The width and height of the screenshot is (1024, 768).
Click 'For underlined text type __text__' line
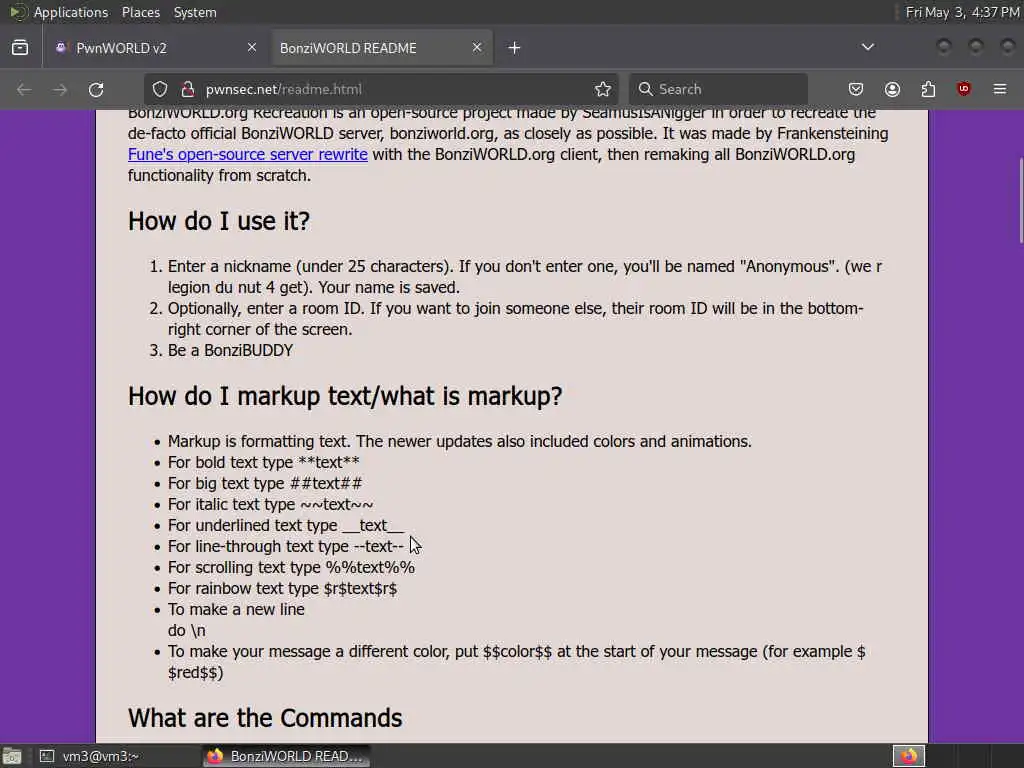(x=286, y=526)
